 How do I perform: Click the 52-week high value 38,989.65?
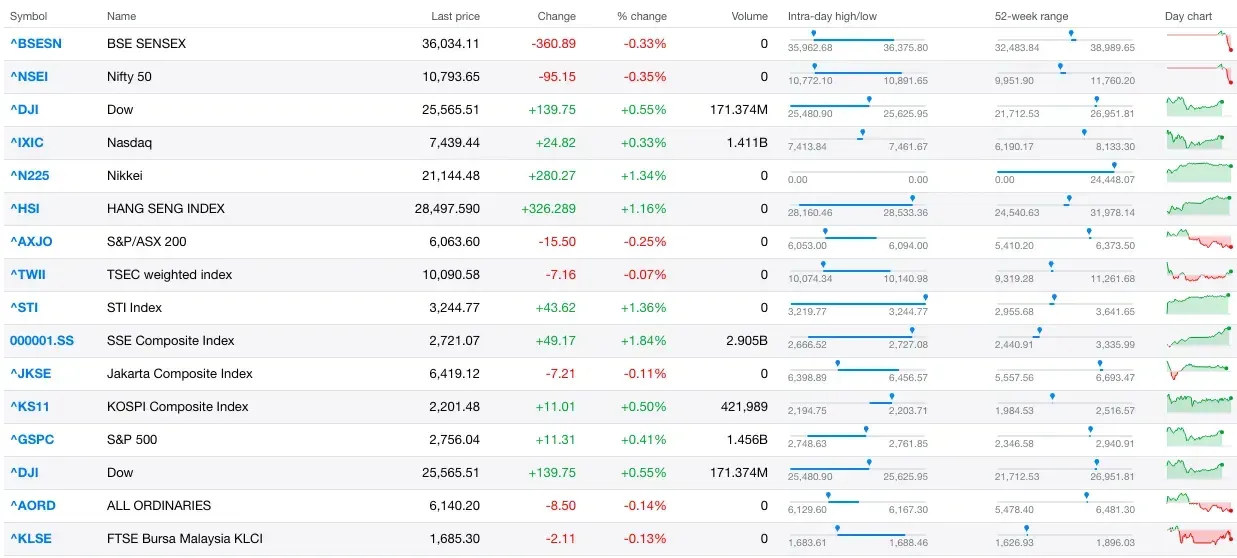pyautogui.click(x=1114, y=47)
